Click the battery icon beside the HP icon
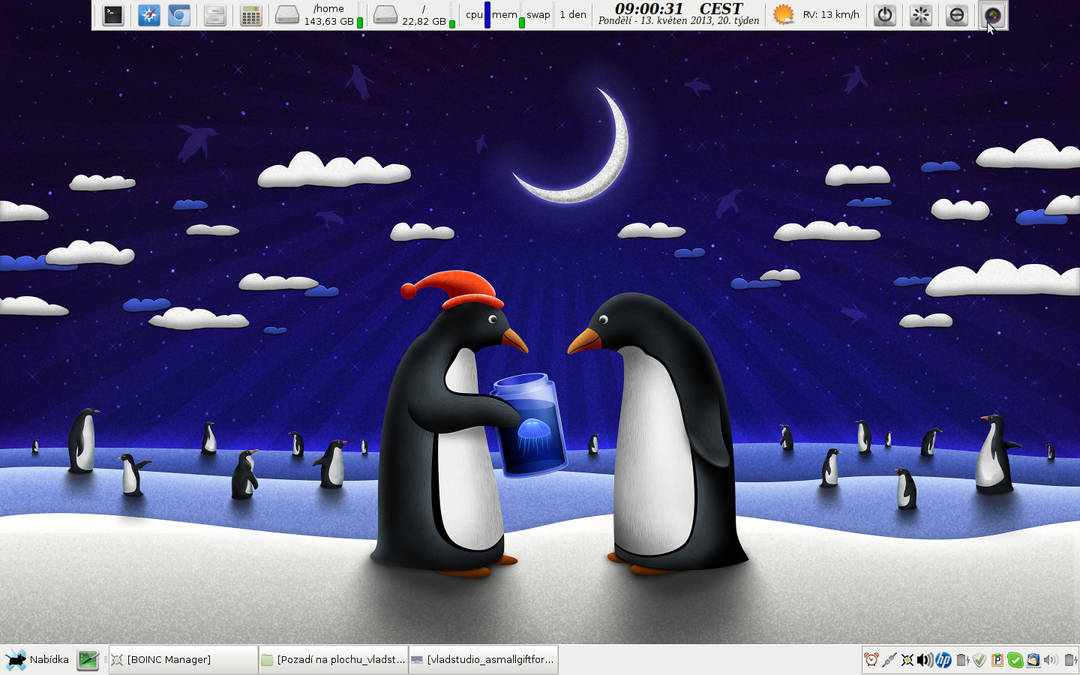 (x=962, y=660)
